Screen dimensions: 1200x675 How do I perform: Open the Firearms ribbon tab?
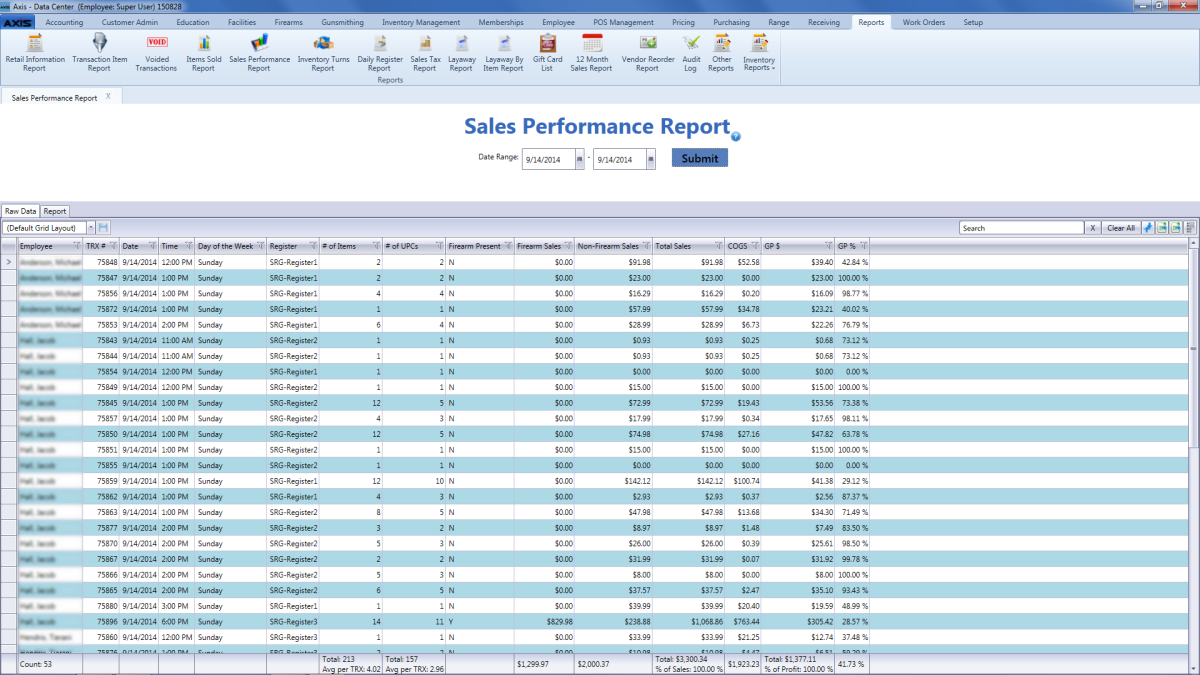tap(288, 22)
